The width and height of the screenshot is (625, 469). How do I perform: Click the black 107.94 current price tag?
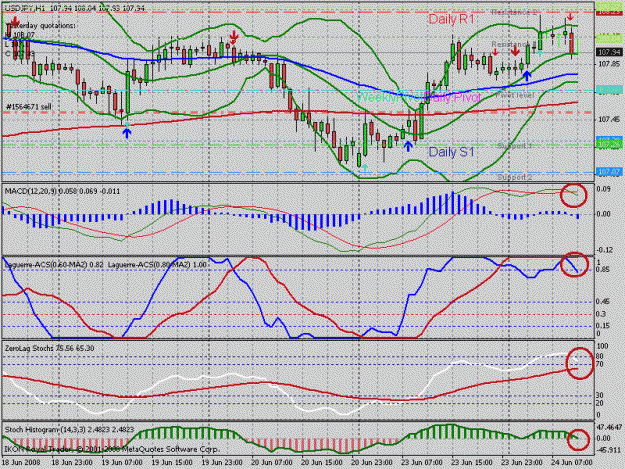click(x=609, y=52)
